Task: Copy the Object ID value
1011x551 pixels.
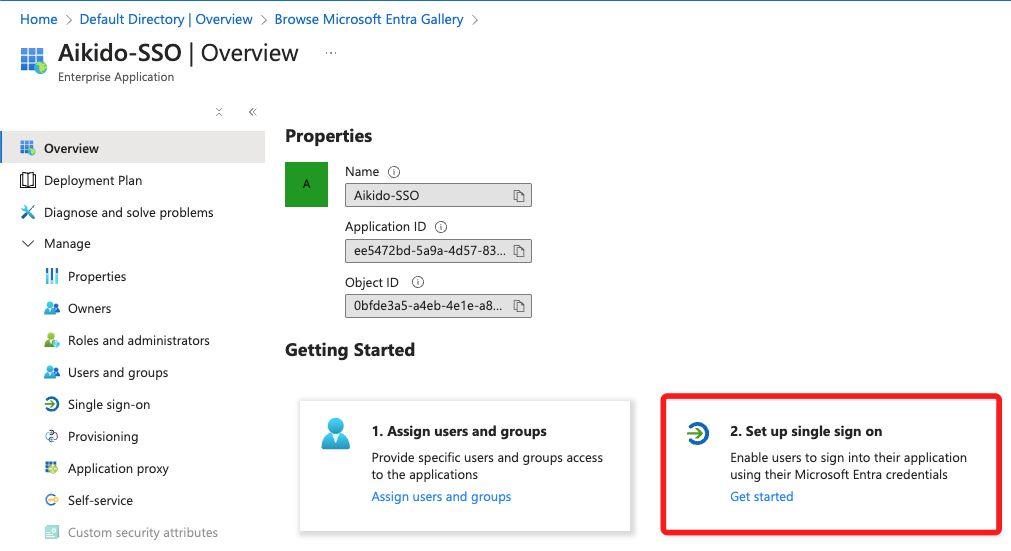Action: 519,306
